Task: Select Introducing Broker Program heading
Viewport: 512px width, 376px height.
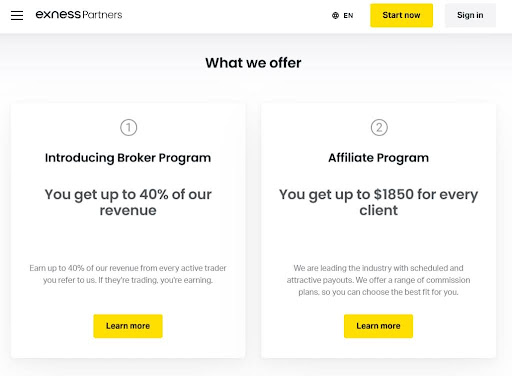Action: click(x=128, y=158)
